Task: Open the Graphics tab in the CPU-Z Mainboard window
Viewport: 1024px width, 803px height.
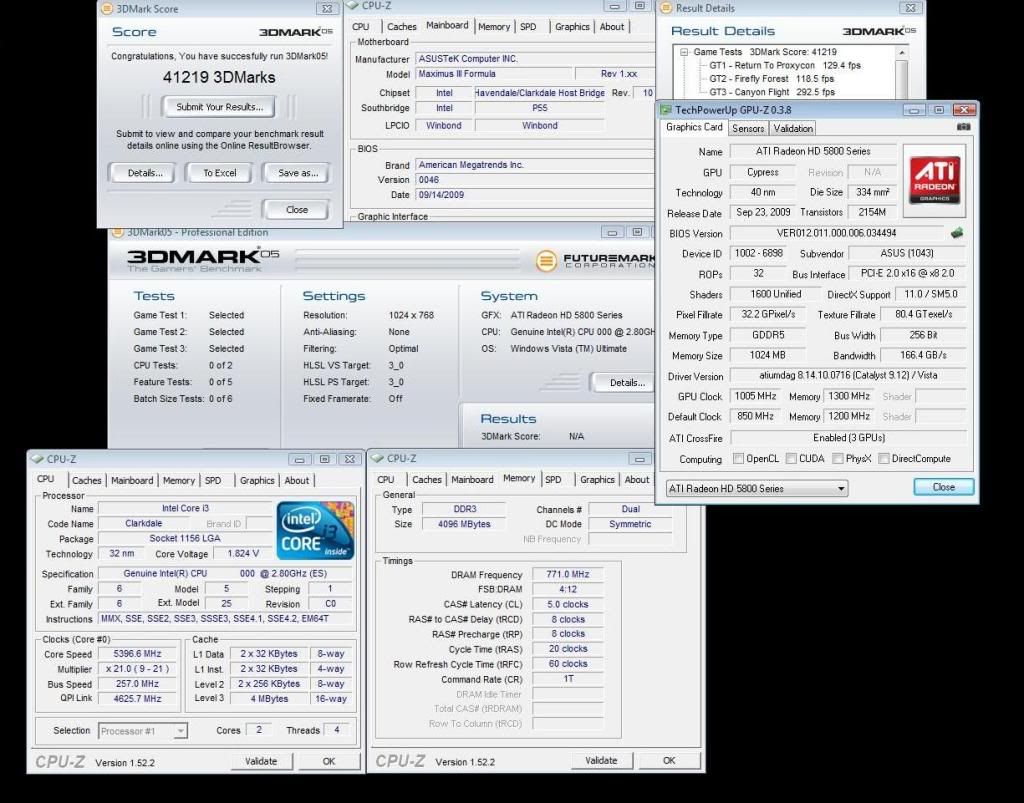Action: [x=572, y=27]
